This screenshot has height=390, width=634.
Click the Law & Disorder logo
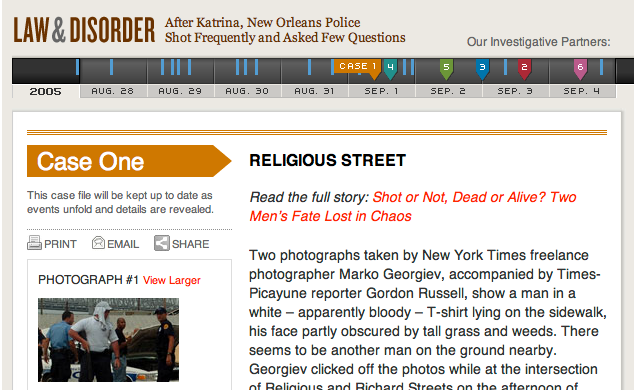click(x=84, y=30)
